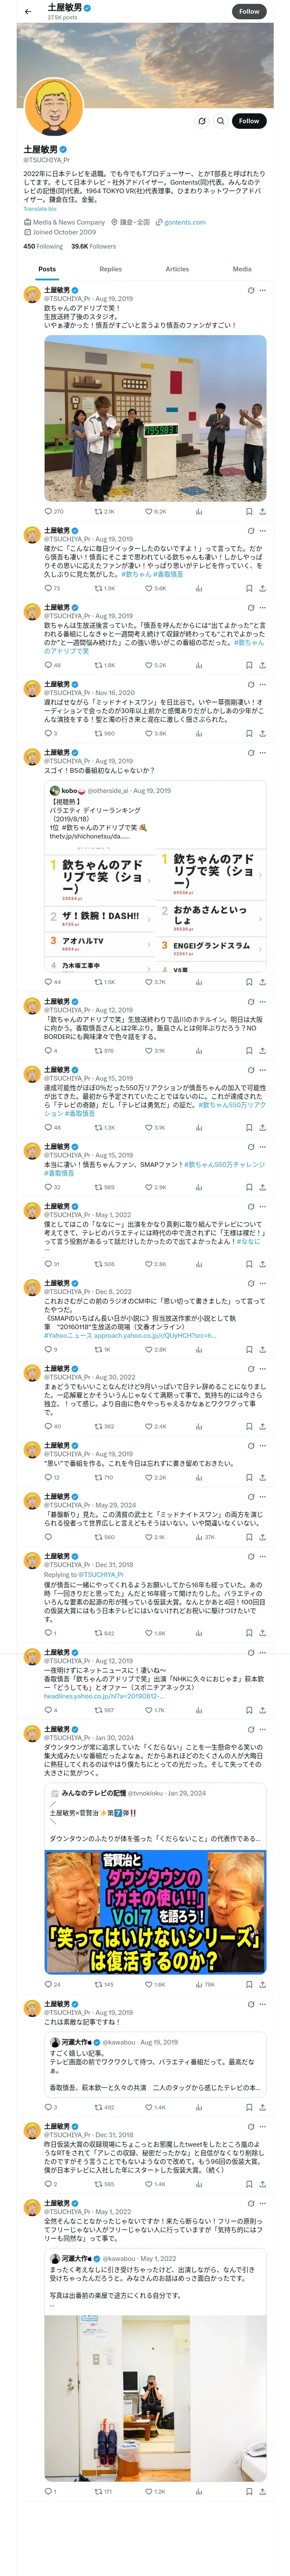
Task: Share the first post dated Aug 19, 2019
Action: (x=262, y=511)
